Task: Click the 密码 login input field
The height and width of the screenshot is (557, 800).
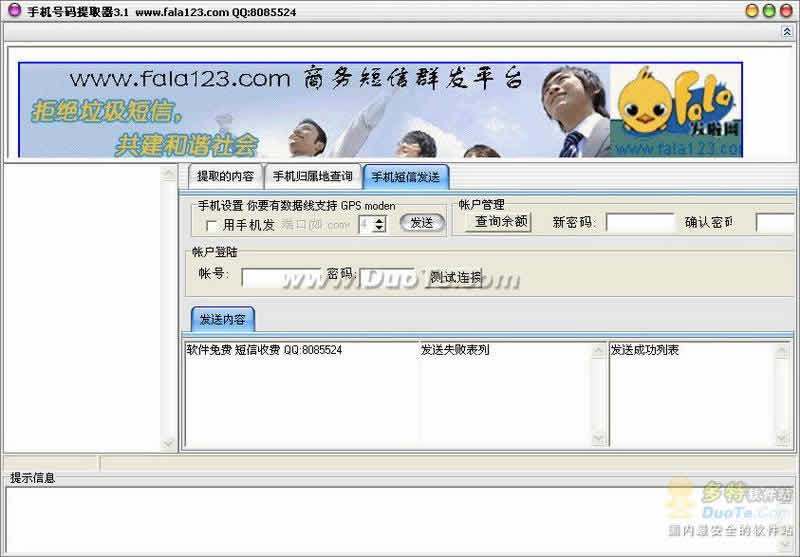Action: 386,277
